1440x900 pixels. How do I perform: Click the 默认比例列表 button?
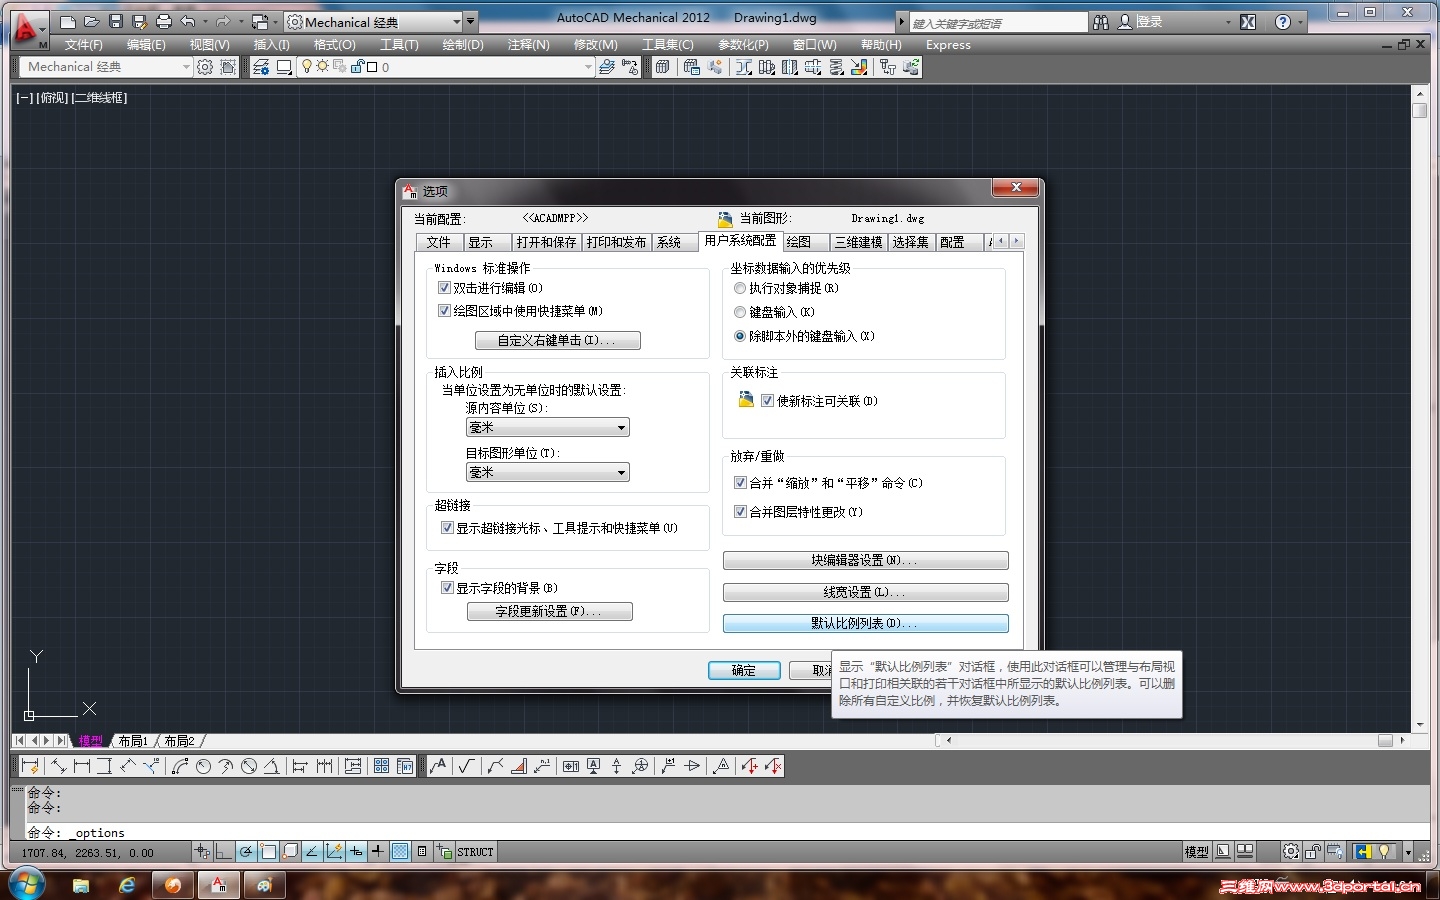click(x=865, y=623)
